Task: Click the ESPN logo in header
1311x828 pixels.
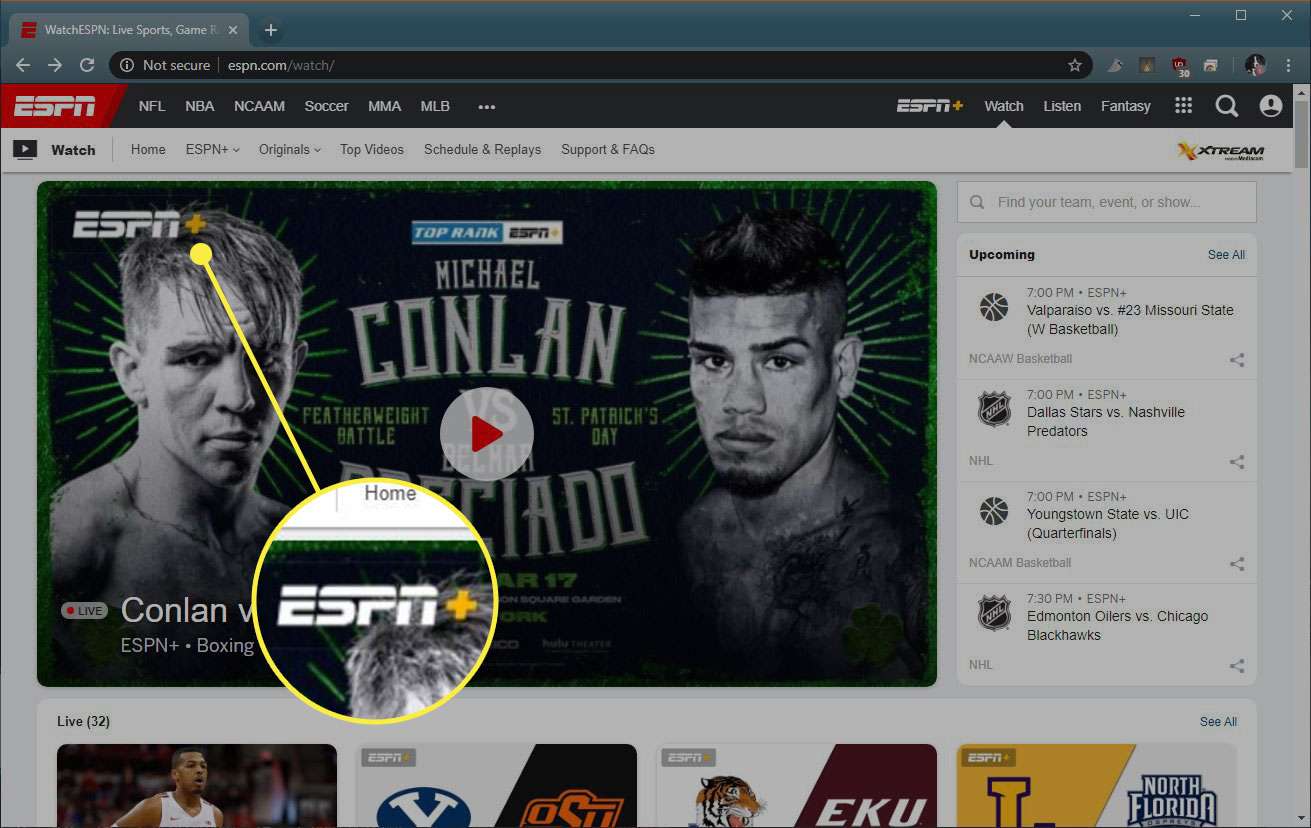Action: tap(55, 106)
